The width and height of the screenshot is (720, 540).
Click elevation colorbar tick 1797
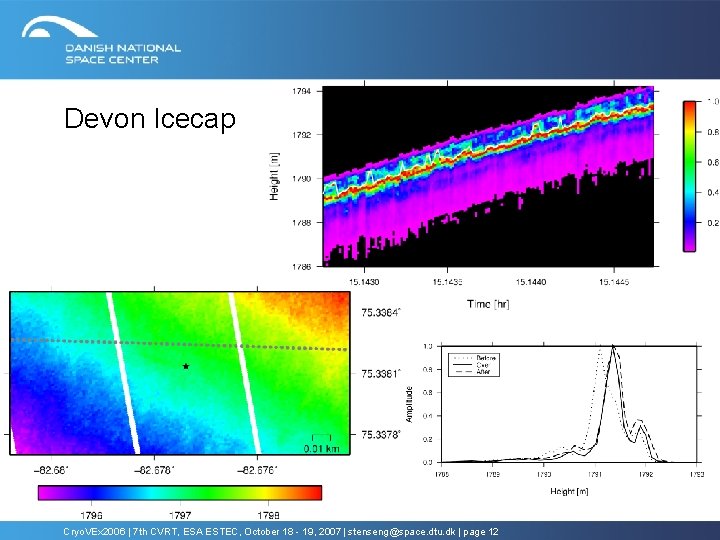click(x=180, y=516)
